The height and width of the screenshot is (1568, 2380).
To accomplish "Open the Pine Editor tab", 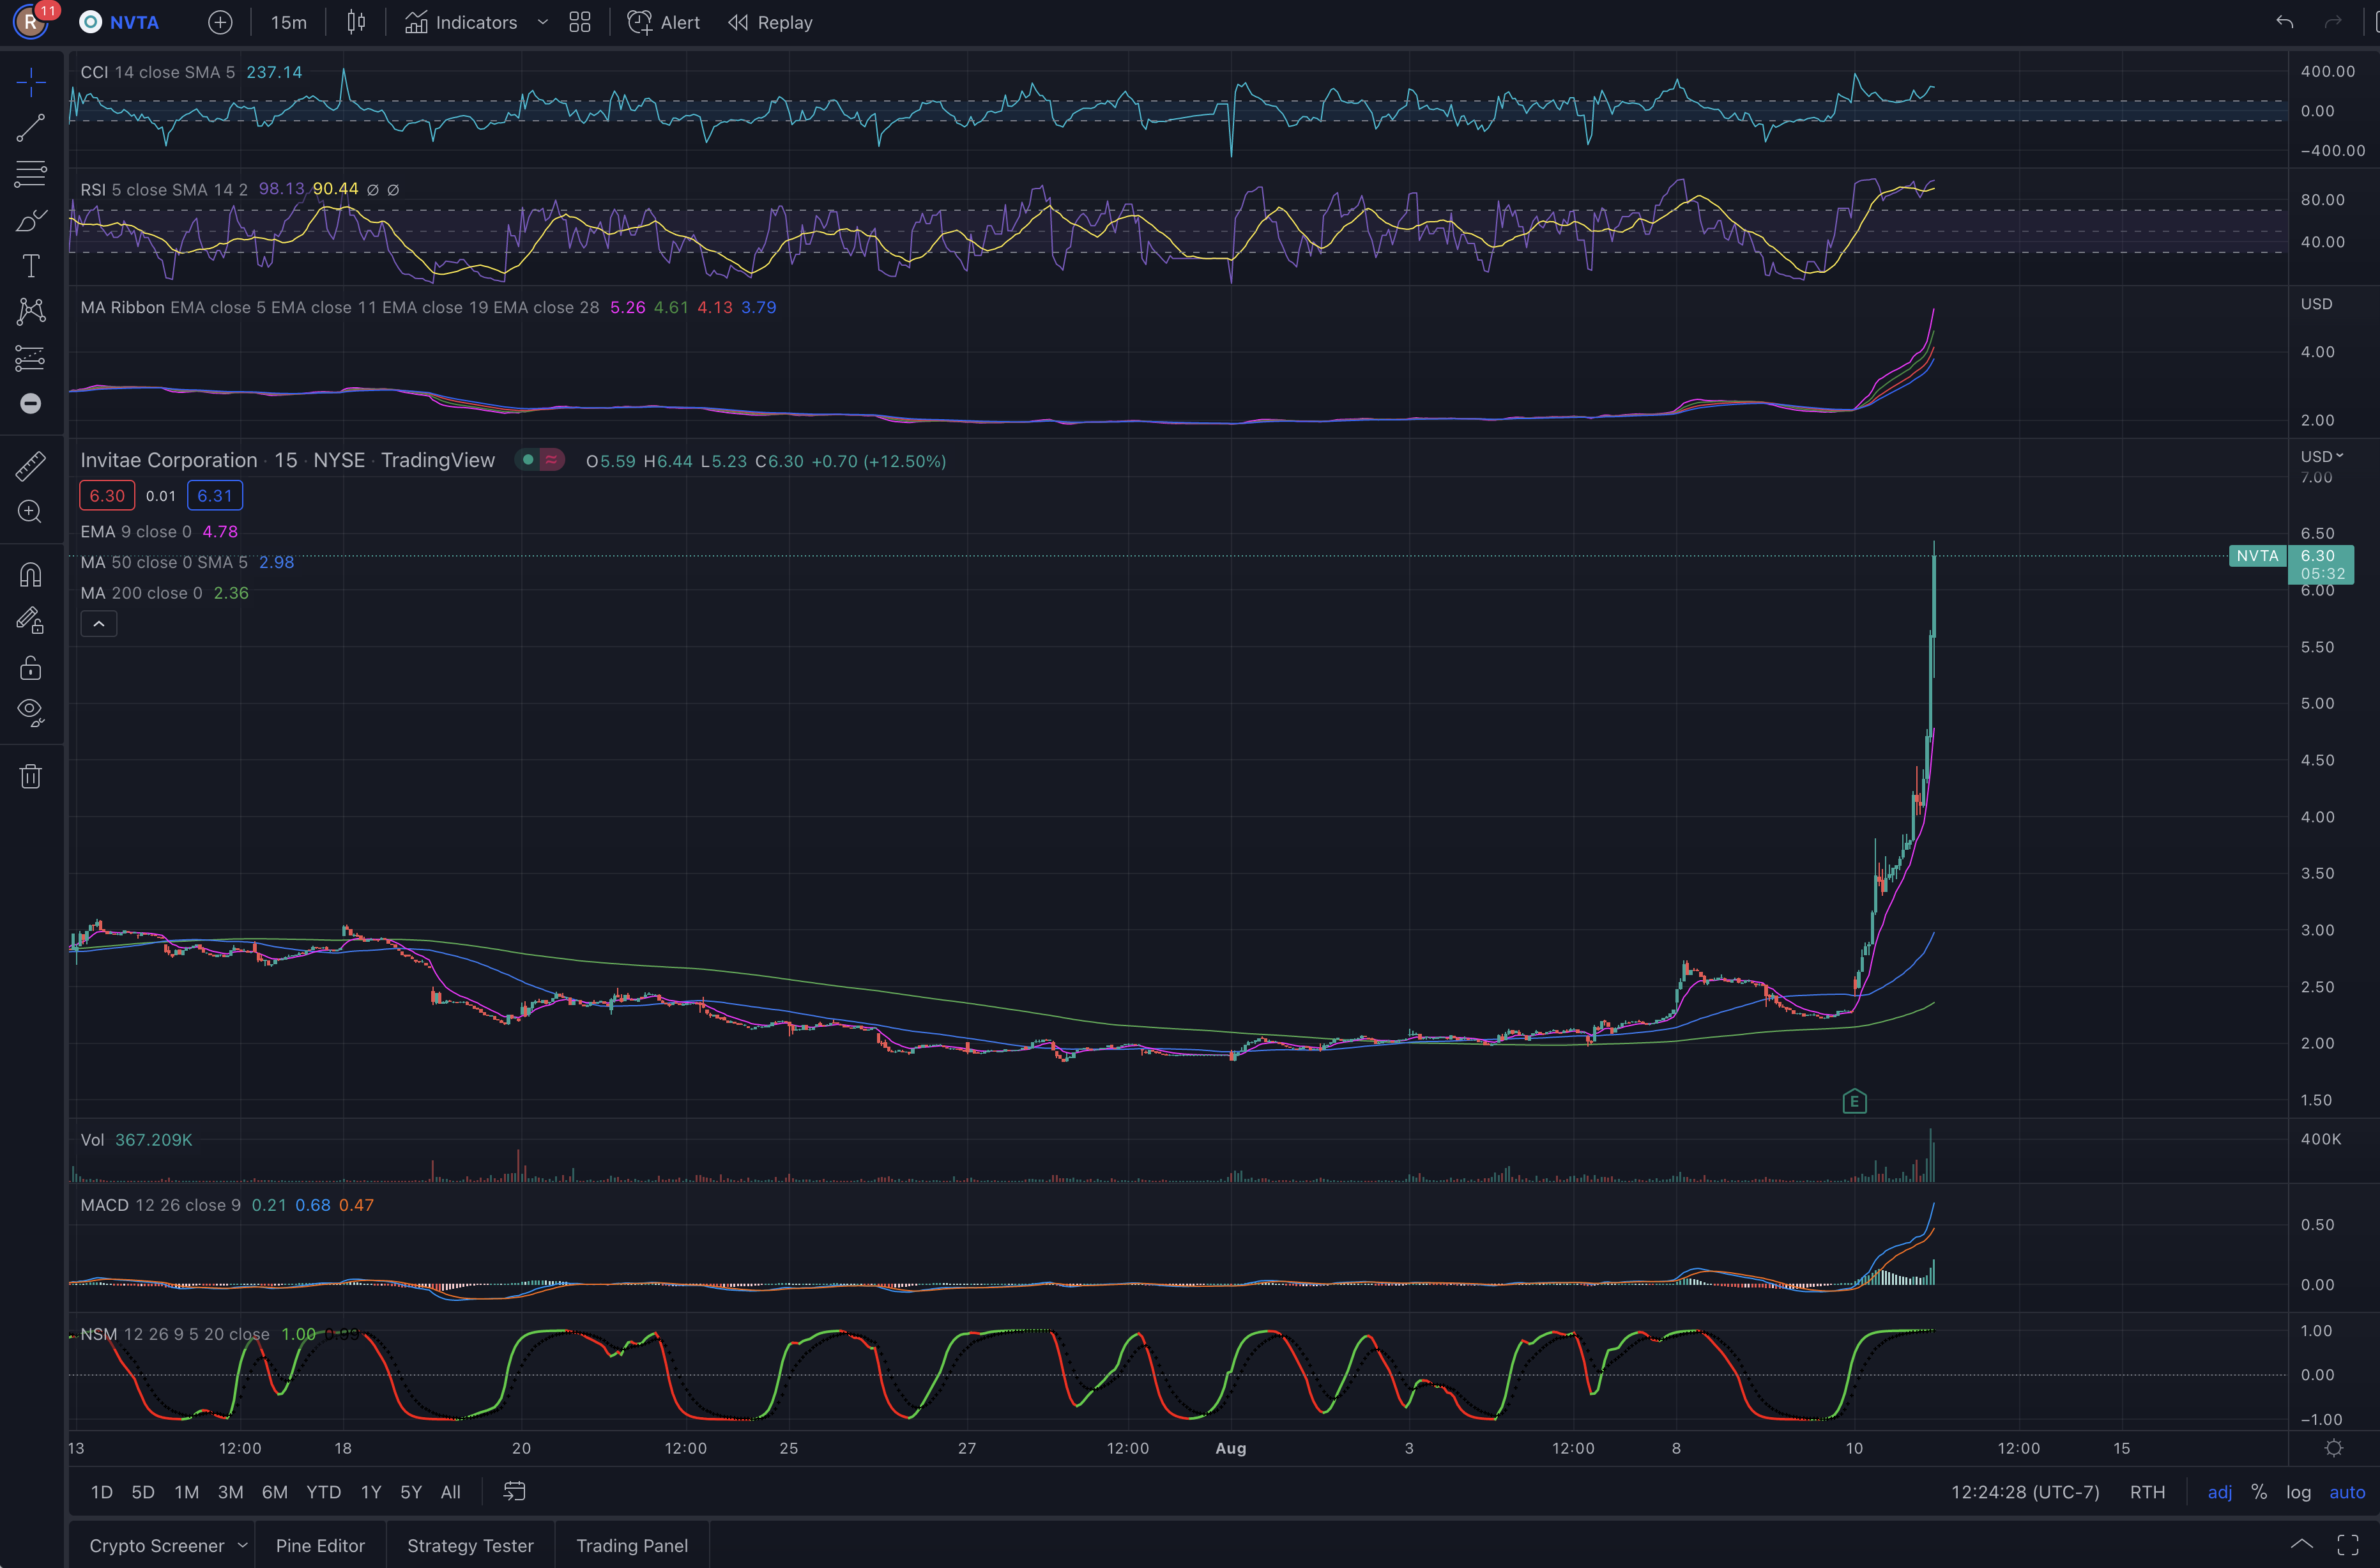I will (x=320, y=1545).
